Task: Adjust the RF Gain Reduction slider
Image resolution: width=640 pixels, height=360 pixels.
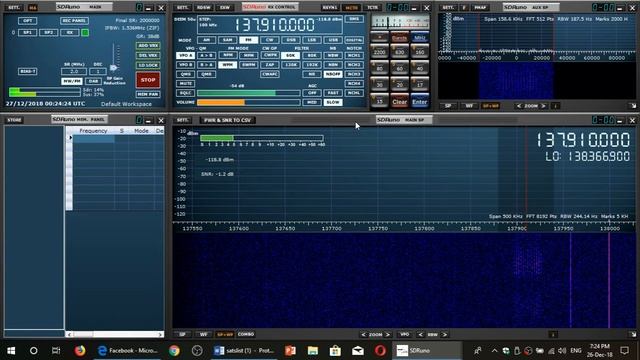Action: [x=114, y=68]
